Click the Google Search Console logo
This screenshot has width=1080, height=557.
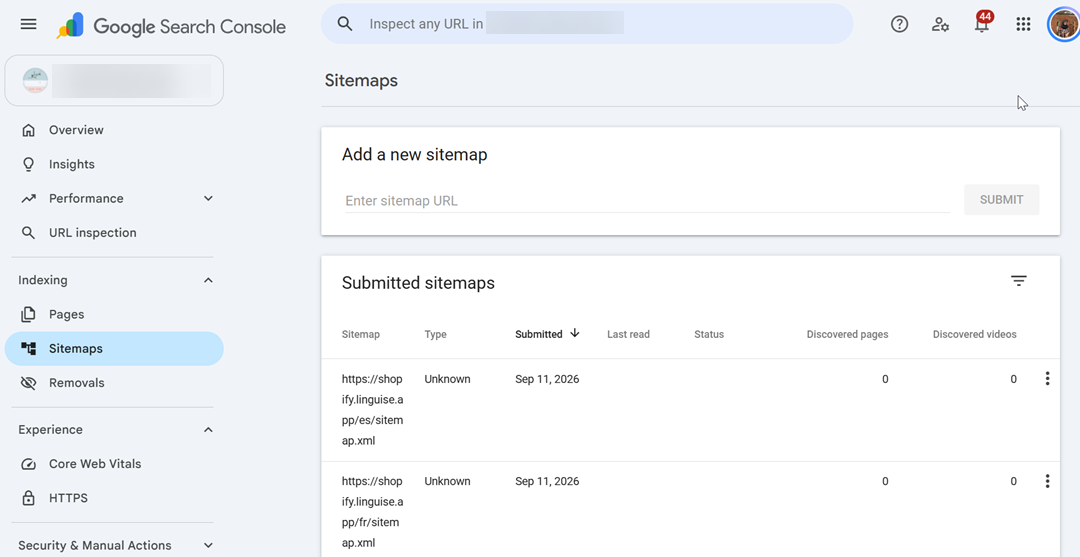pos(171,26)
